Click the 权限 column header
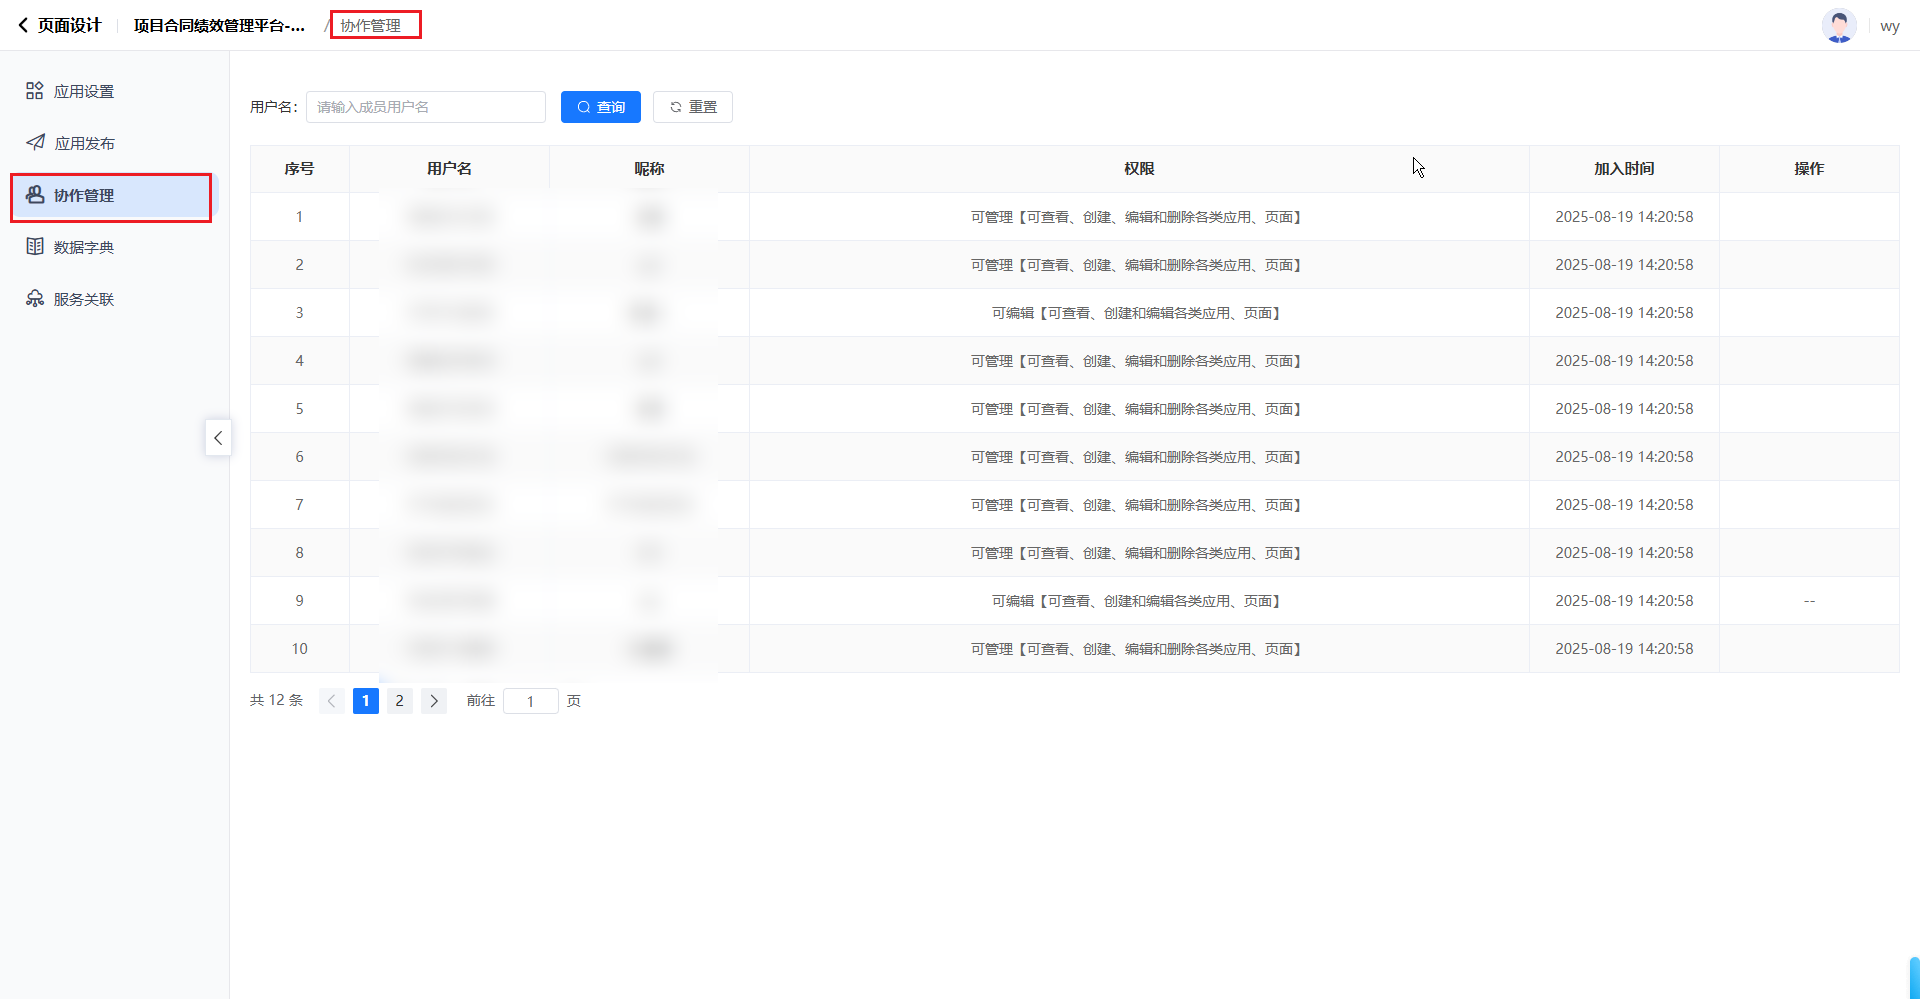 pyautogui.click(x=1139, y=169)
